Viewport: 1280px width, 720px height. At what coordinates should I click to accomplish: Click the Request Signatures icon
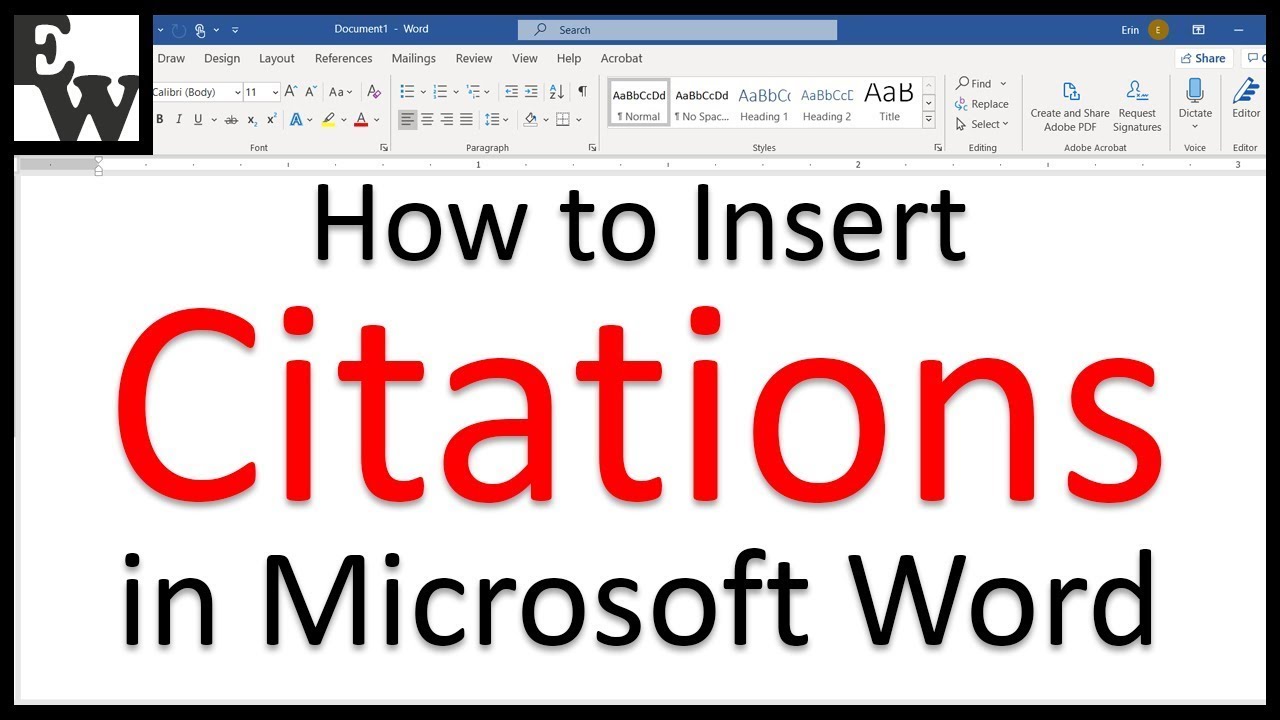1137,107
